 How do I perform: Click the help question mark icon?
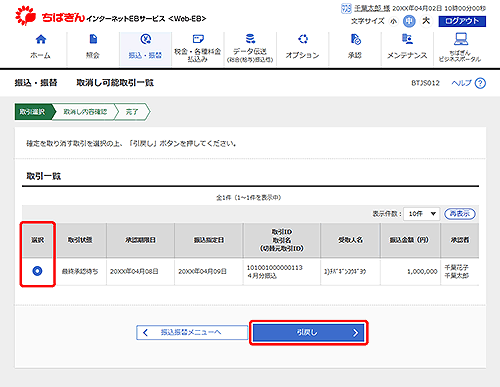(480, 83)
